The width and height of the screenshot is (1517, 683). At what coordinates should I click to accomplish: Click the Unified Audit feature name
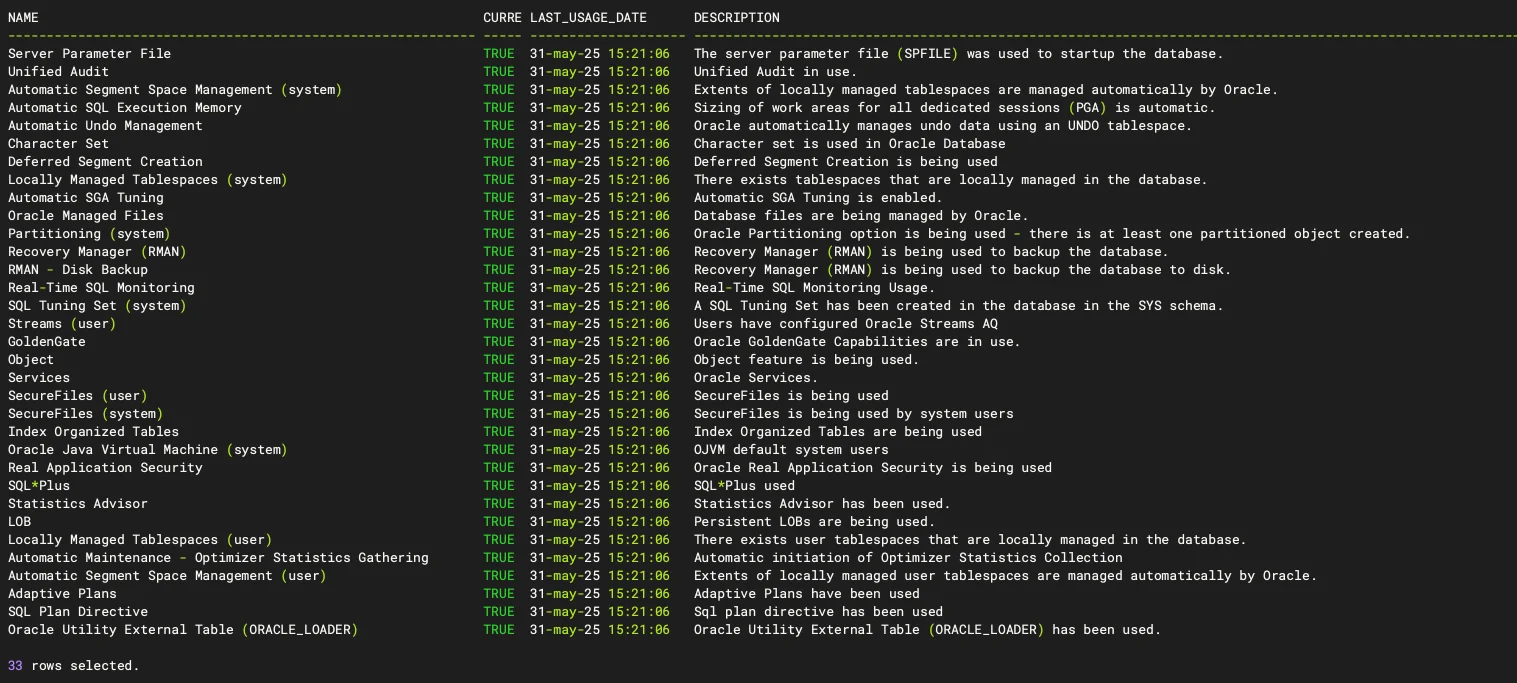pyautogui.click(x=58, y=72)
